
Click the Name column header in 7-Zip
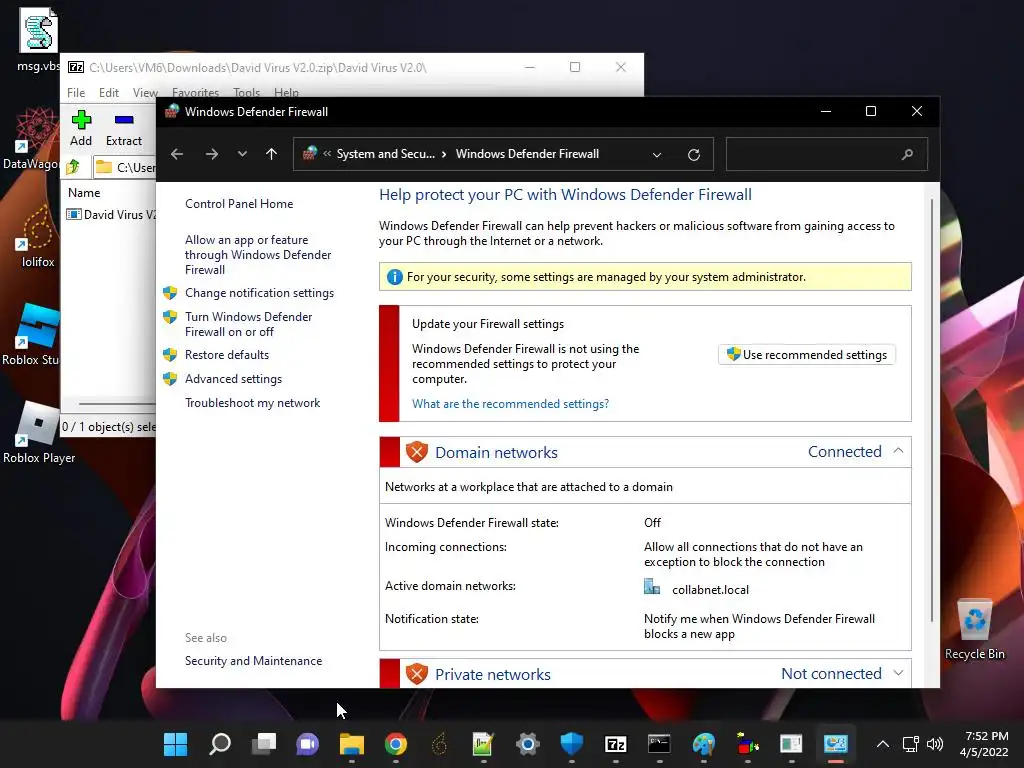(84, 193)
